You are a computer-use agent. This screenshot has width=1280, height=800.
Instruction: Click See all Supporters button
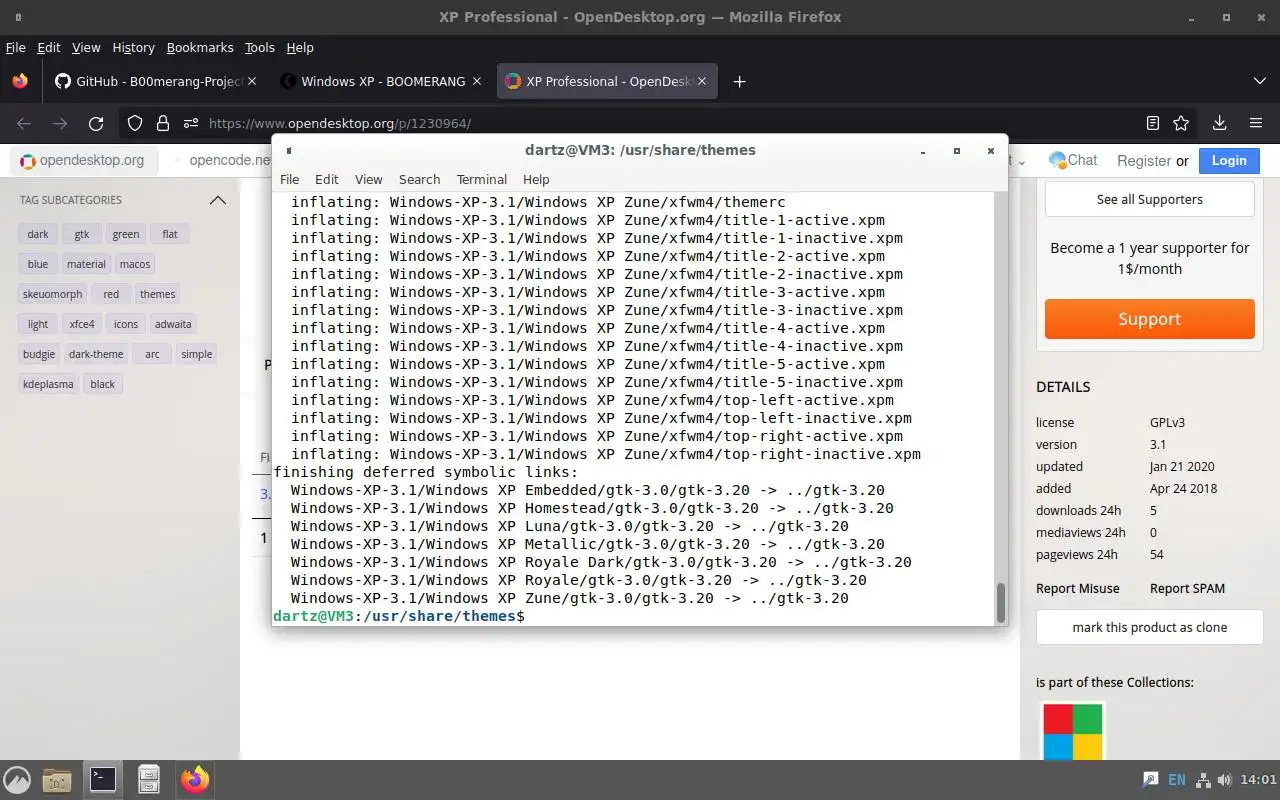click(x=1149, y=199)
